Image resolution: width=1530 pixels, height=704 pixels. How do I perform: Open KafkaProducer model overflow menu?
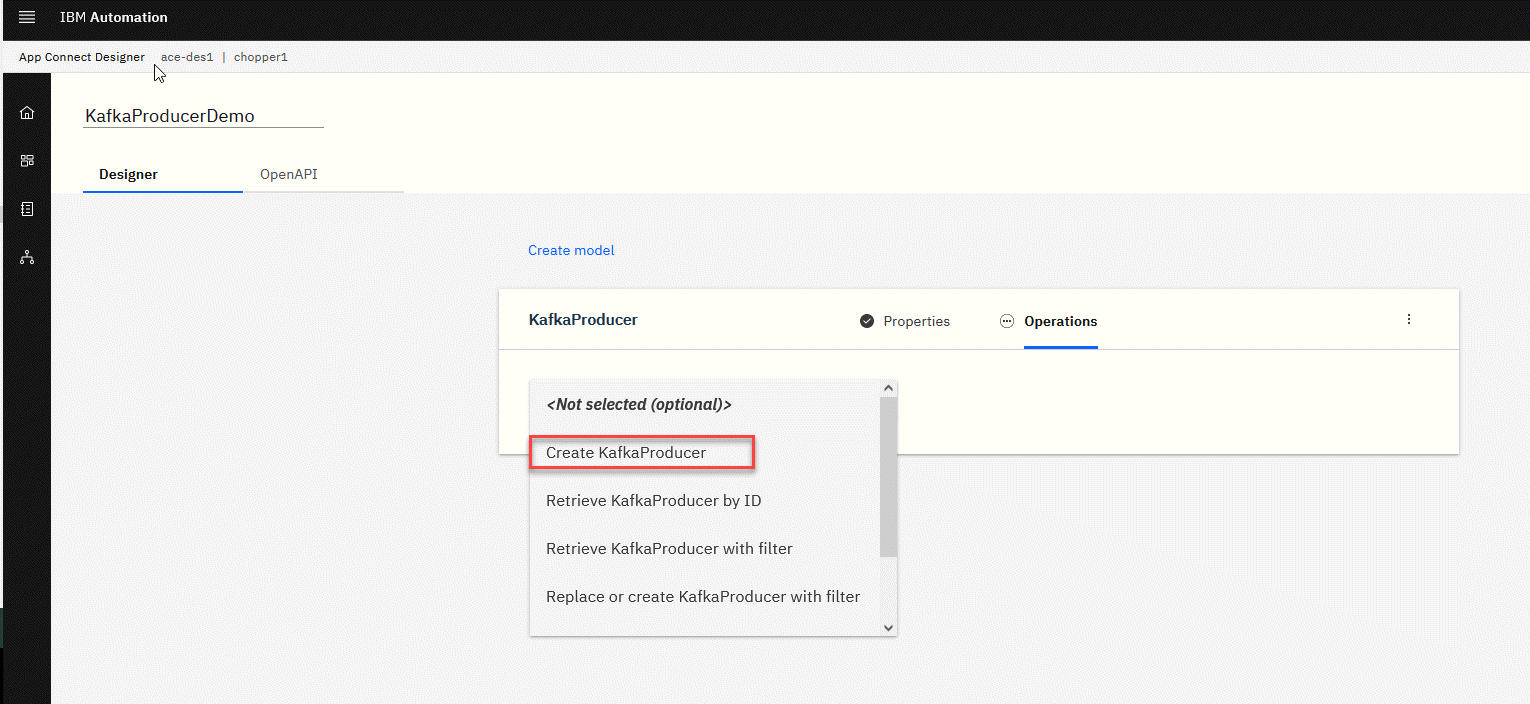(1409, 320)
